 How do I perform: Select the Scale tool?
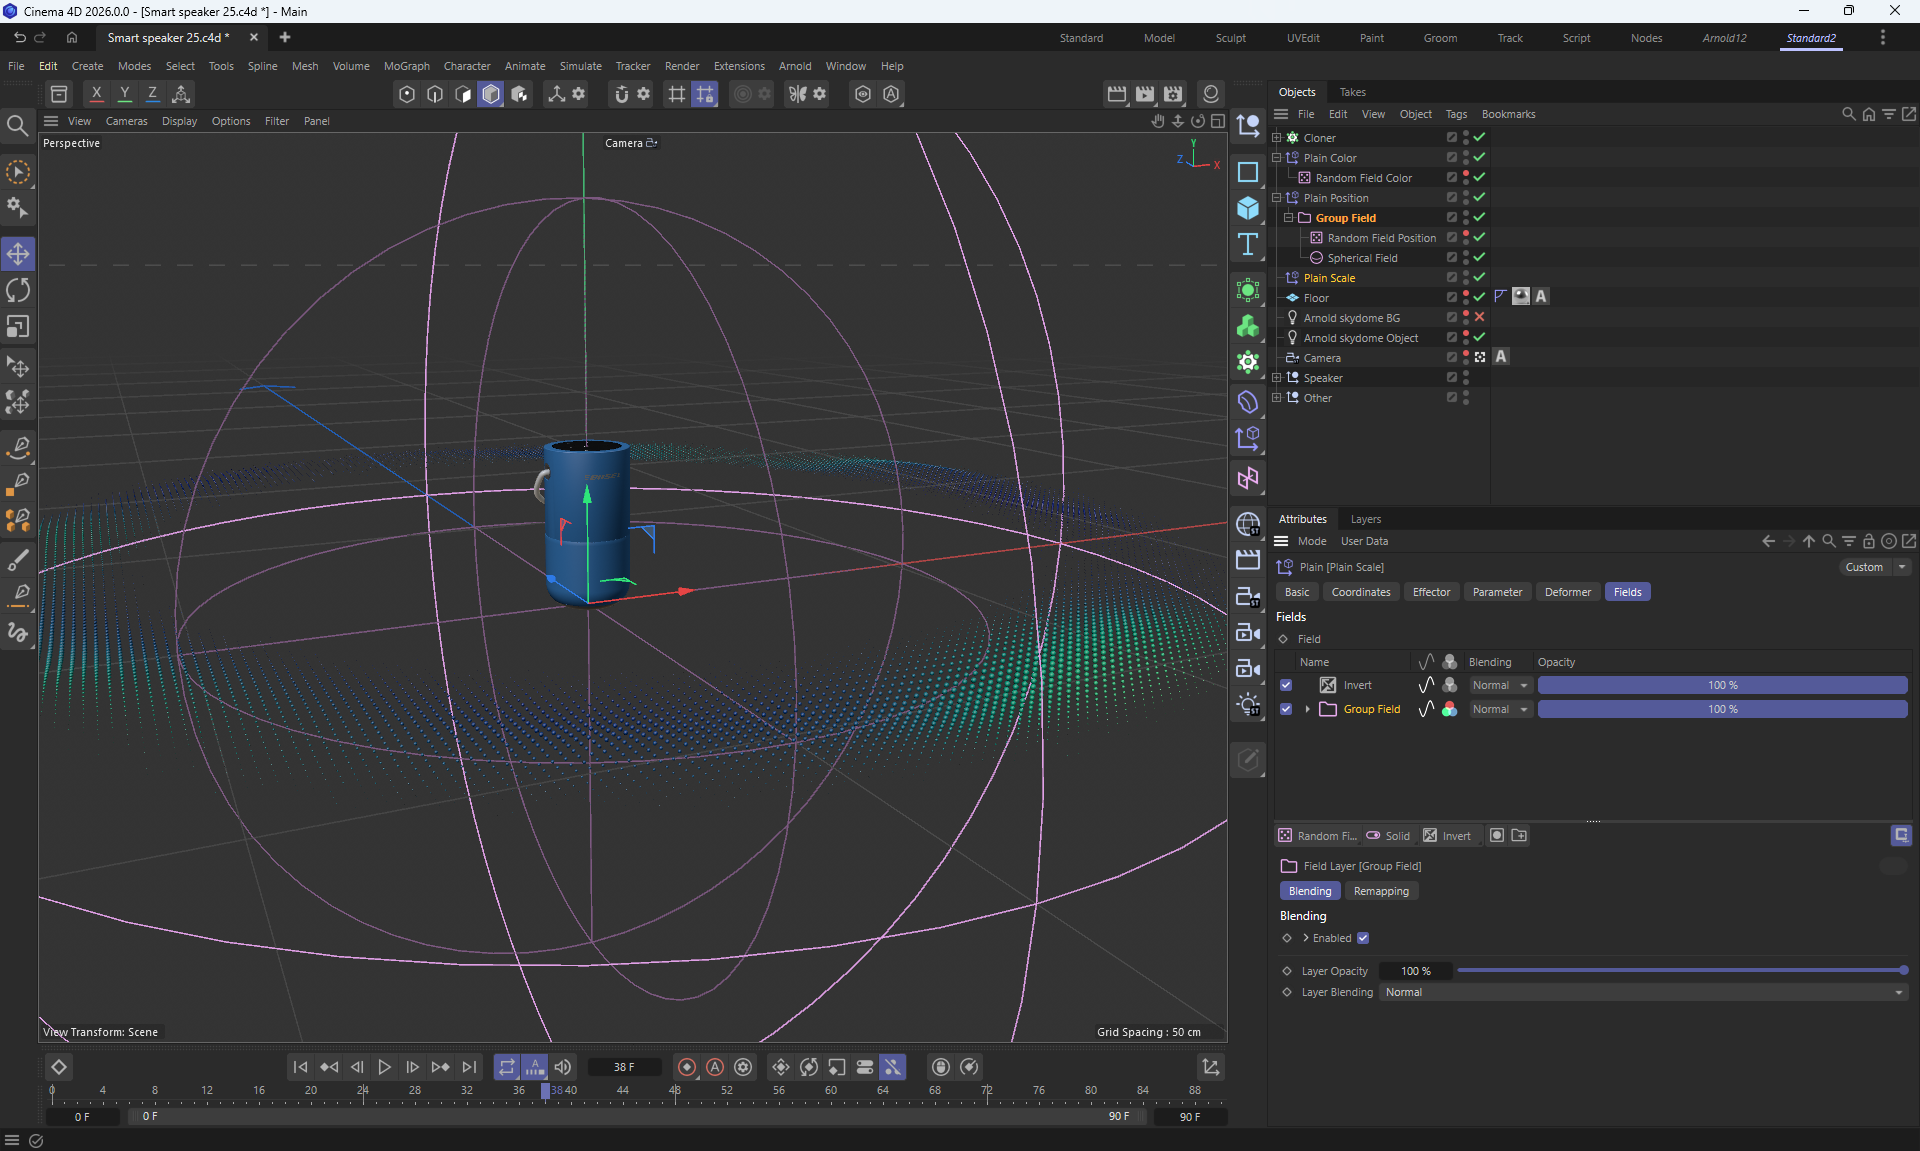18,327
